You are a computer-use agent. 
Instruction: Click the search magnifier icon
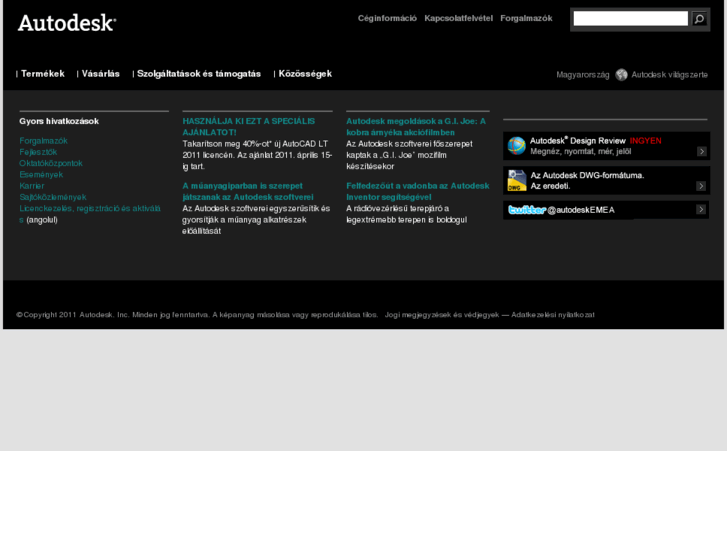[x=699, y=19]
